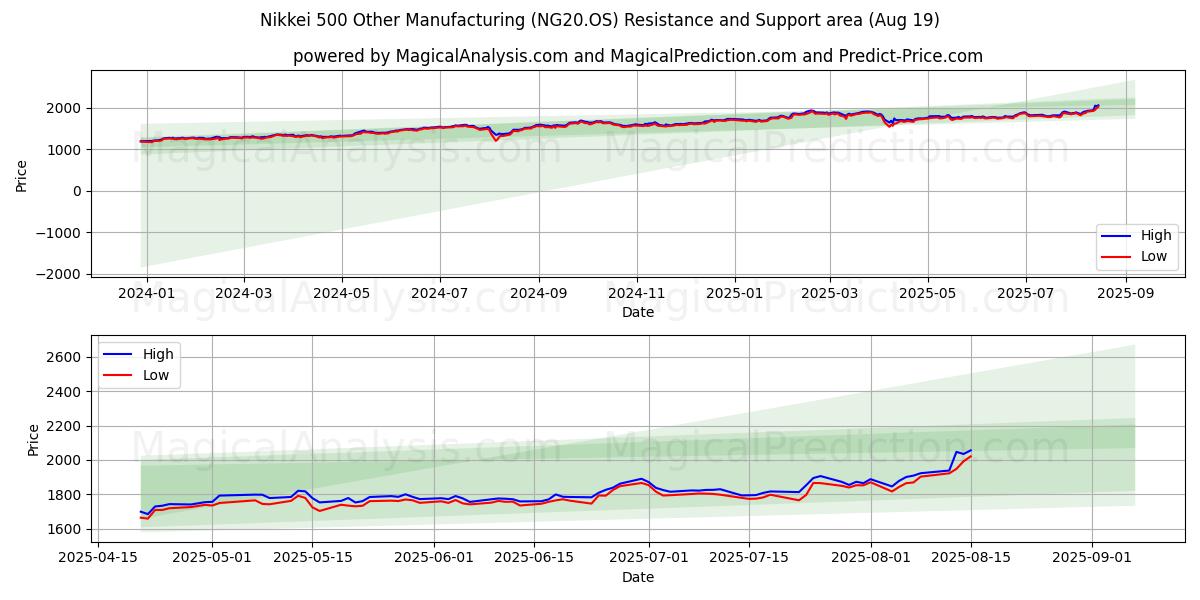Click the '2024-01' x-axis label in the top chart
Image resolution: width=1200 pixels, height=600 pixels.
(x=147, y=294)
